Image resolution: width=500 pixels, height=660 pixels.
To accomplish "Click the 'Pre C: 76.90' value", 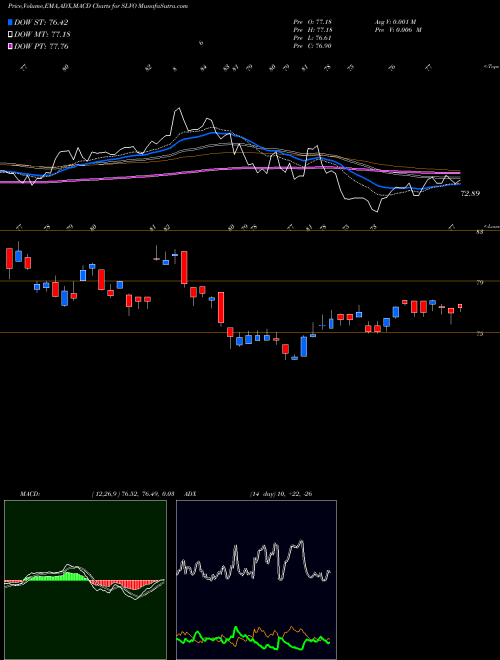I will point(312,46).
